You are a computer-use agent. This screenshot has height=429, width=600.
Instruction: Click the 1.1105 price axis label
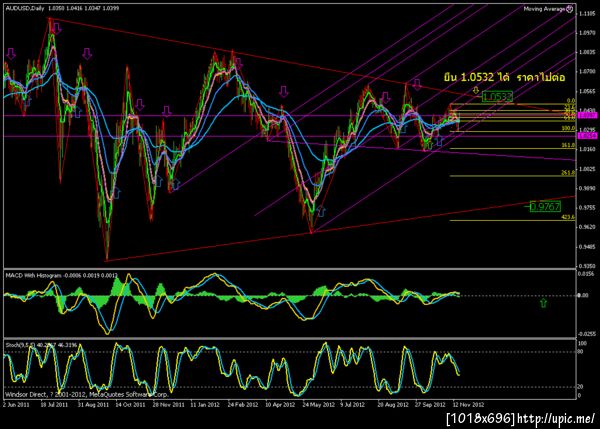587,14
